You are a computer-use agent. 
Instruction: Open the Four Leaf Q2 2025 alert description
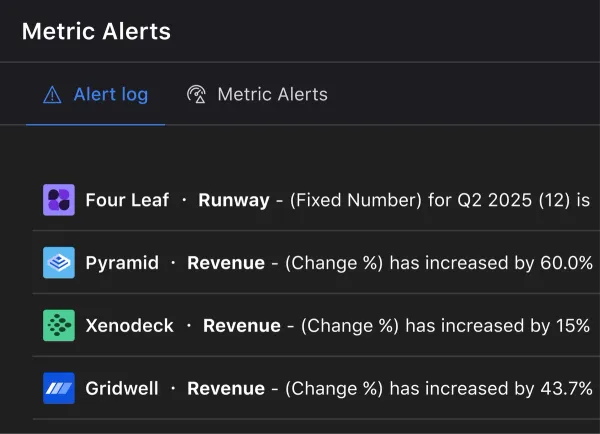(x=440, y=200)
